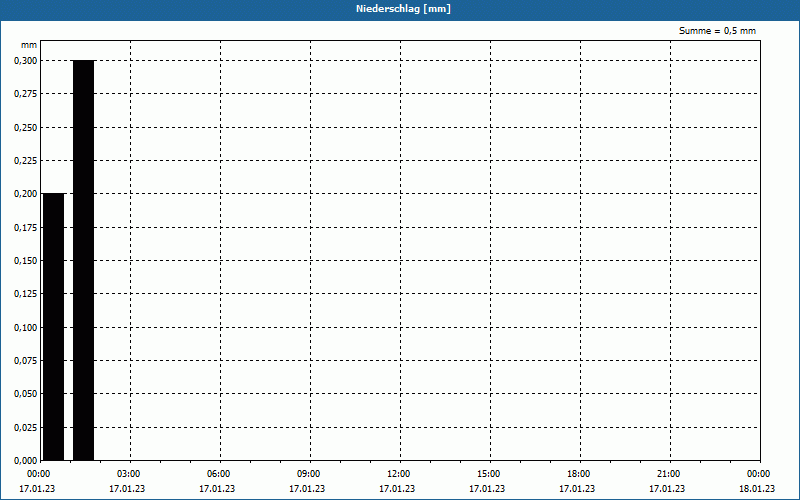Click the 0,000 y-axis value
The image size is (800, 500).
point(26,461)
